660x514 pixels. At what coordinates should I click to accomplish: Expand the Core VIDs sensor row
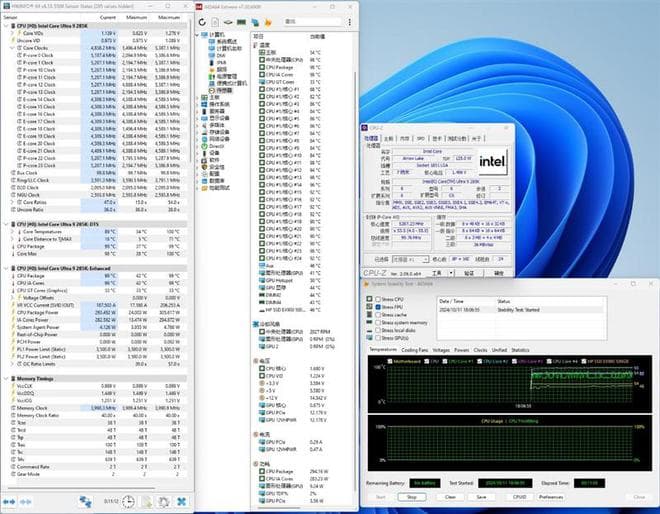coord(11,32)
